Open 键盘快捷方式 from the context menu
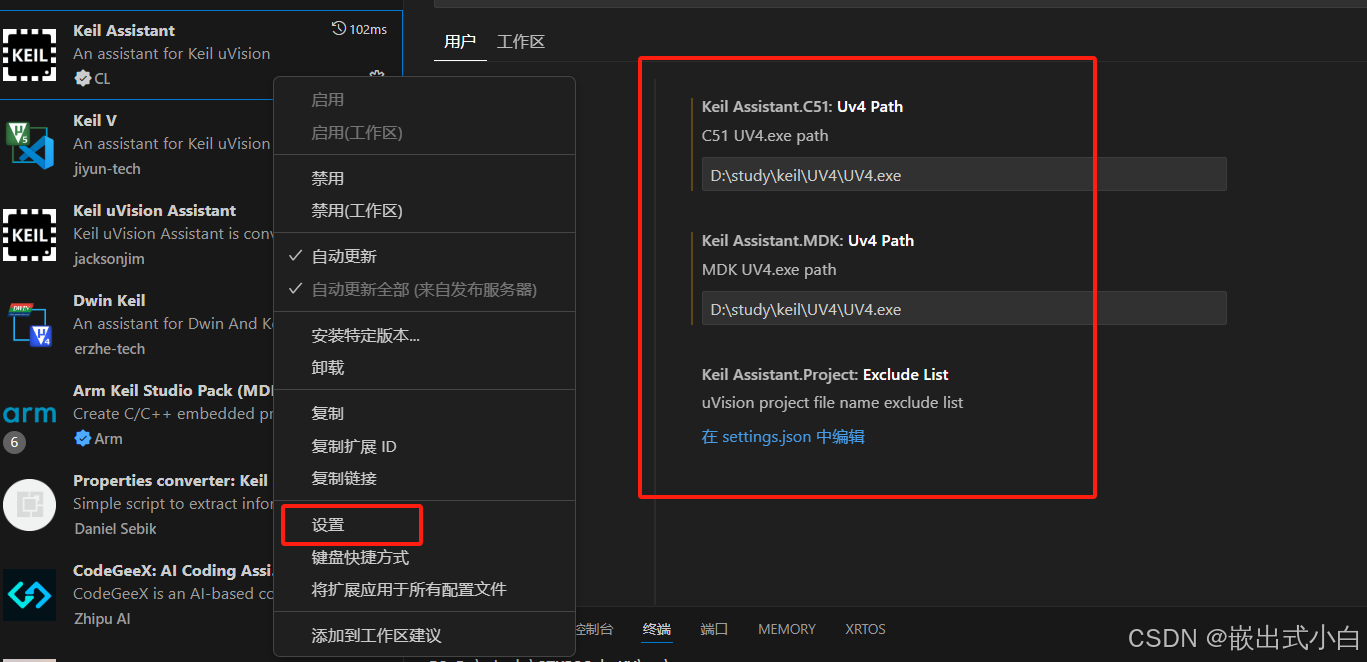Screen dimensions: 1367x662 [x=424, y=557]
